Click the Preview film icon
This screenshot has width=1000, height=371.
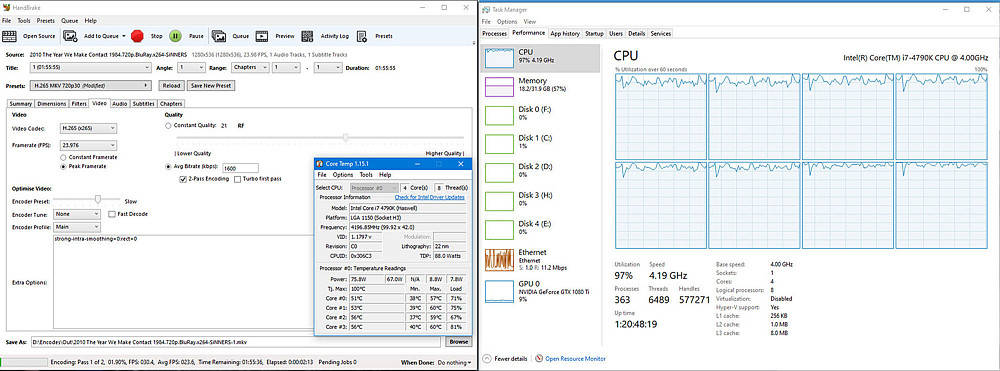pos(262,36)
